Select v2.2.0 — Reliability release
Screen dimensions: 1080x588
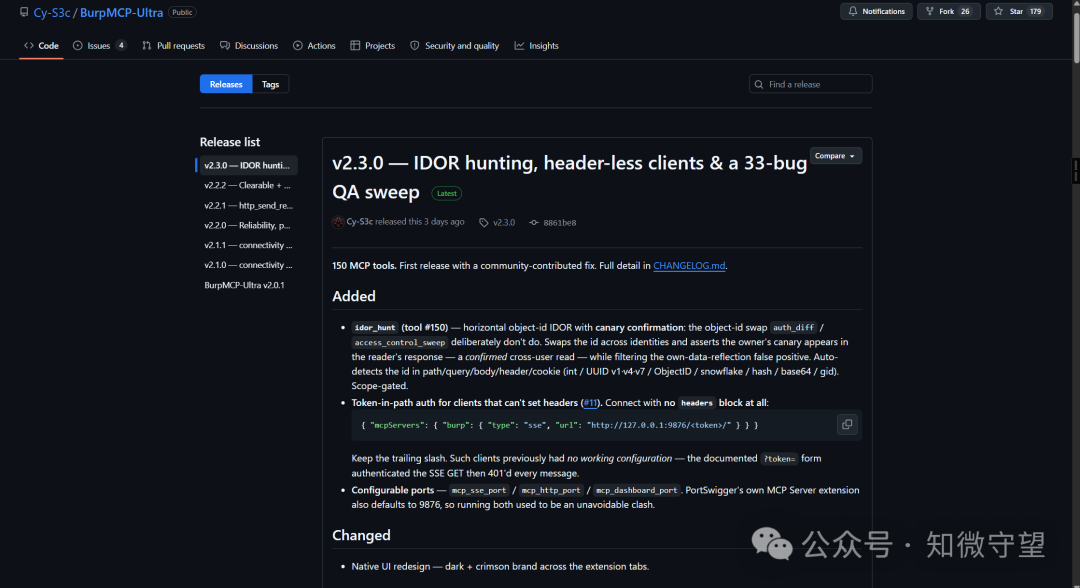(x=247, y=225)
